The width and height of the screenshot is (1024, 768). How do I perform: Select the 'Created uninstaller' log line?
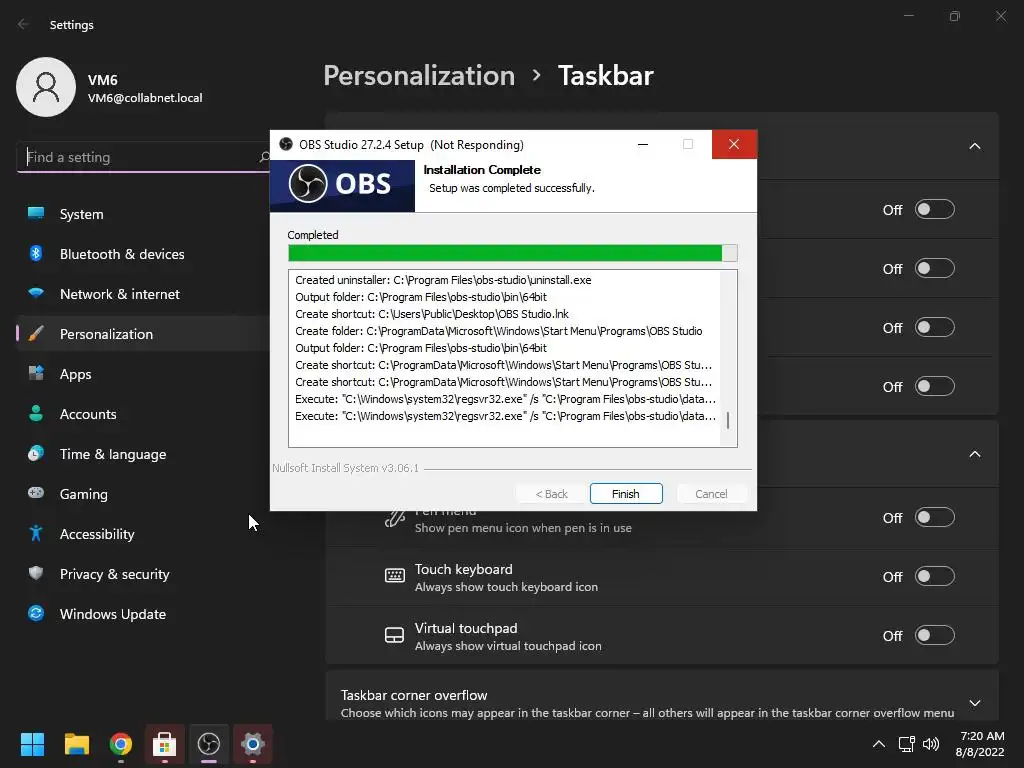[x=443, y=280]
